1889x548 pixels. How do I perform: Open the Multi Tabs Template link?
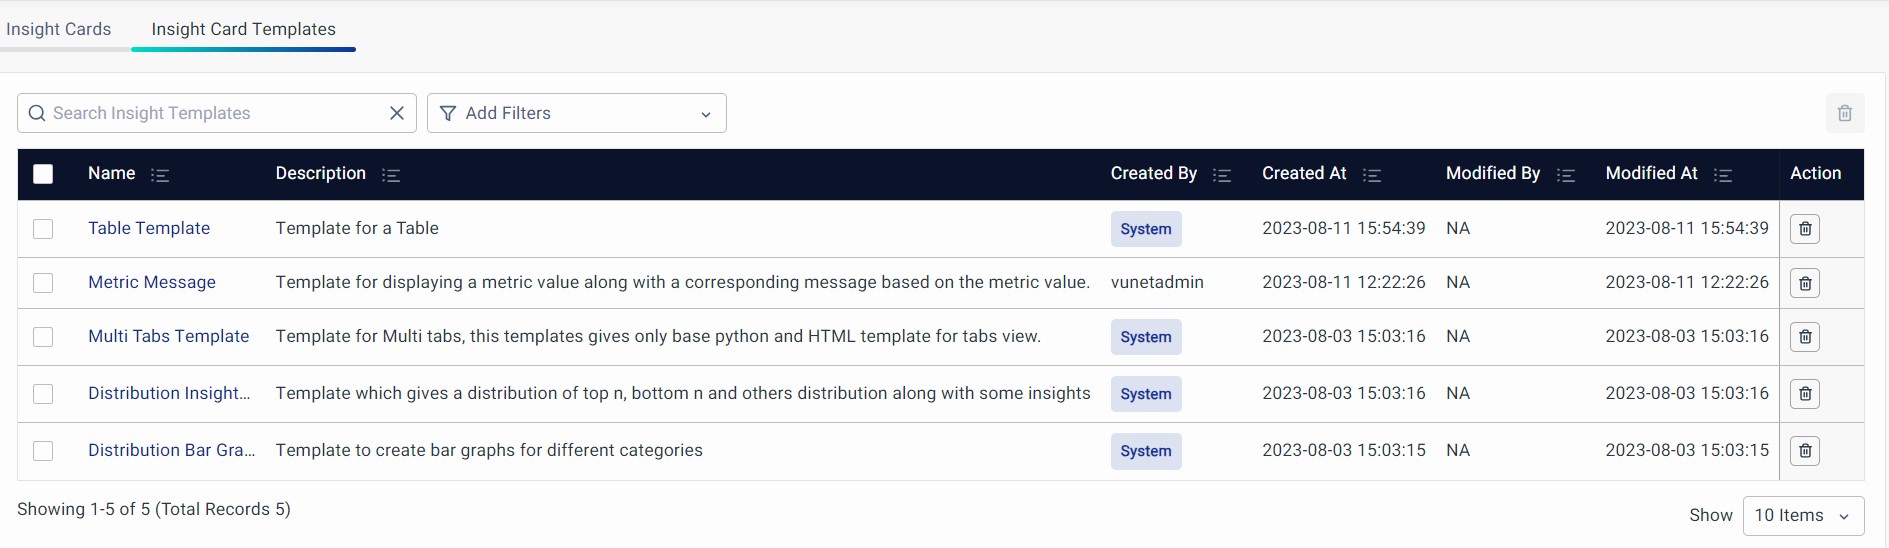168,336
